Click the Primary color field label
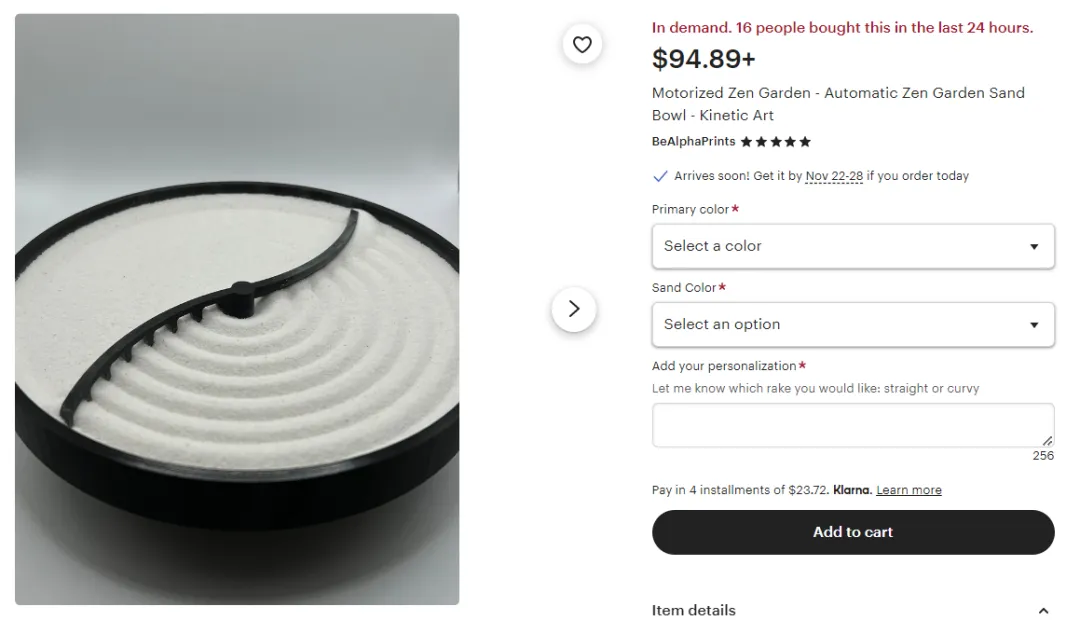This screenshot has height=634, width=1080. coord(690,209)
